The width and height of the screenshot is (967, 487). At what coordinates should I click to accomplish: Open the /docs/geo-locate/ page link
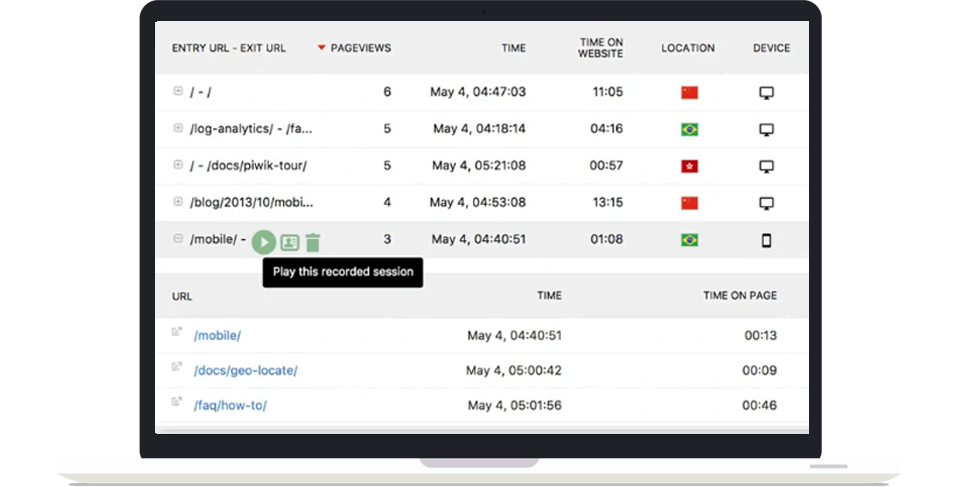(245, 371)
